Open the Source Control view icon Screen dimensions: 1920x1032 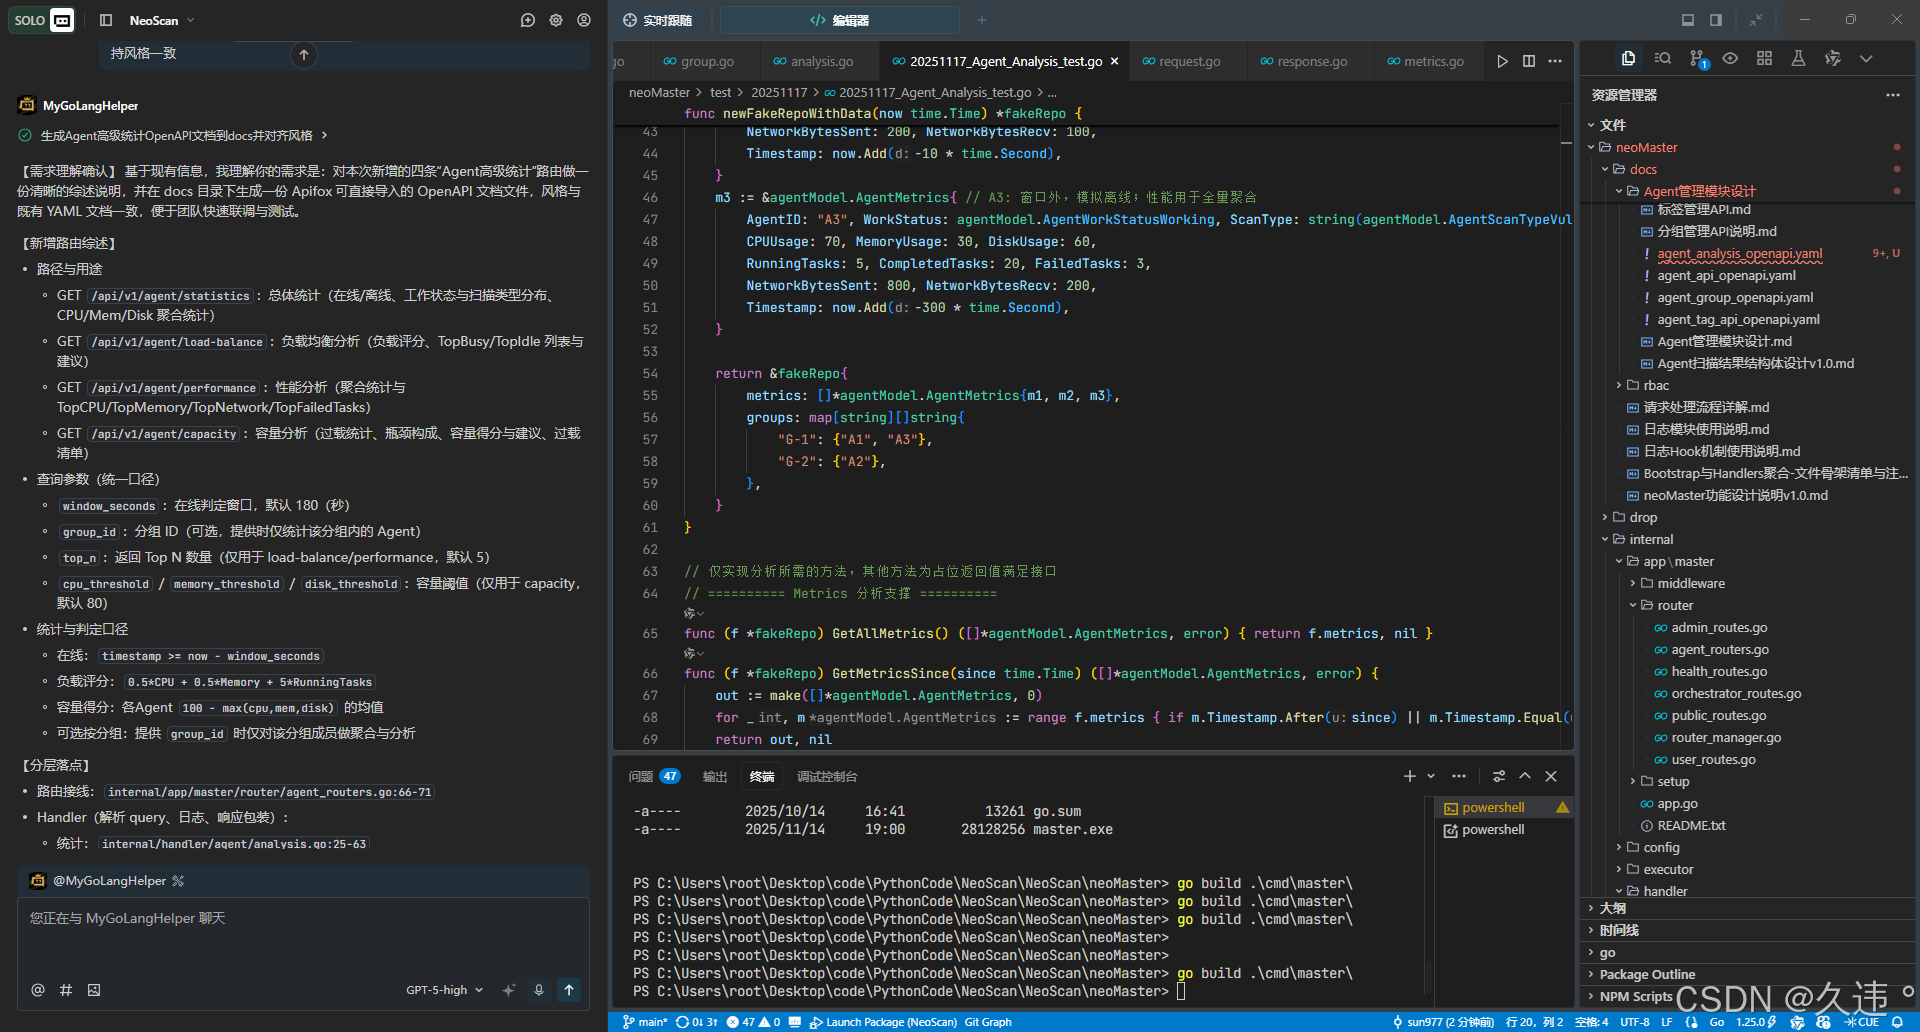(x=1697, y=59)
